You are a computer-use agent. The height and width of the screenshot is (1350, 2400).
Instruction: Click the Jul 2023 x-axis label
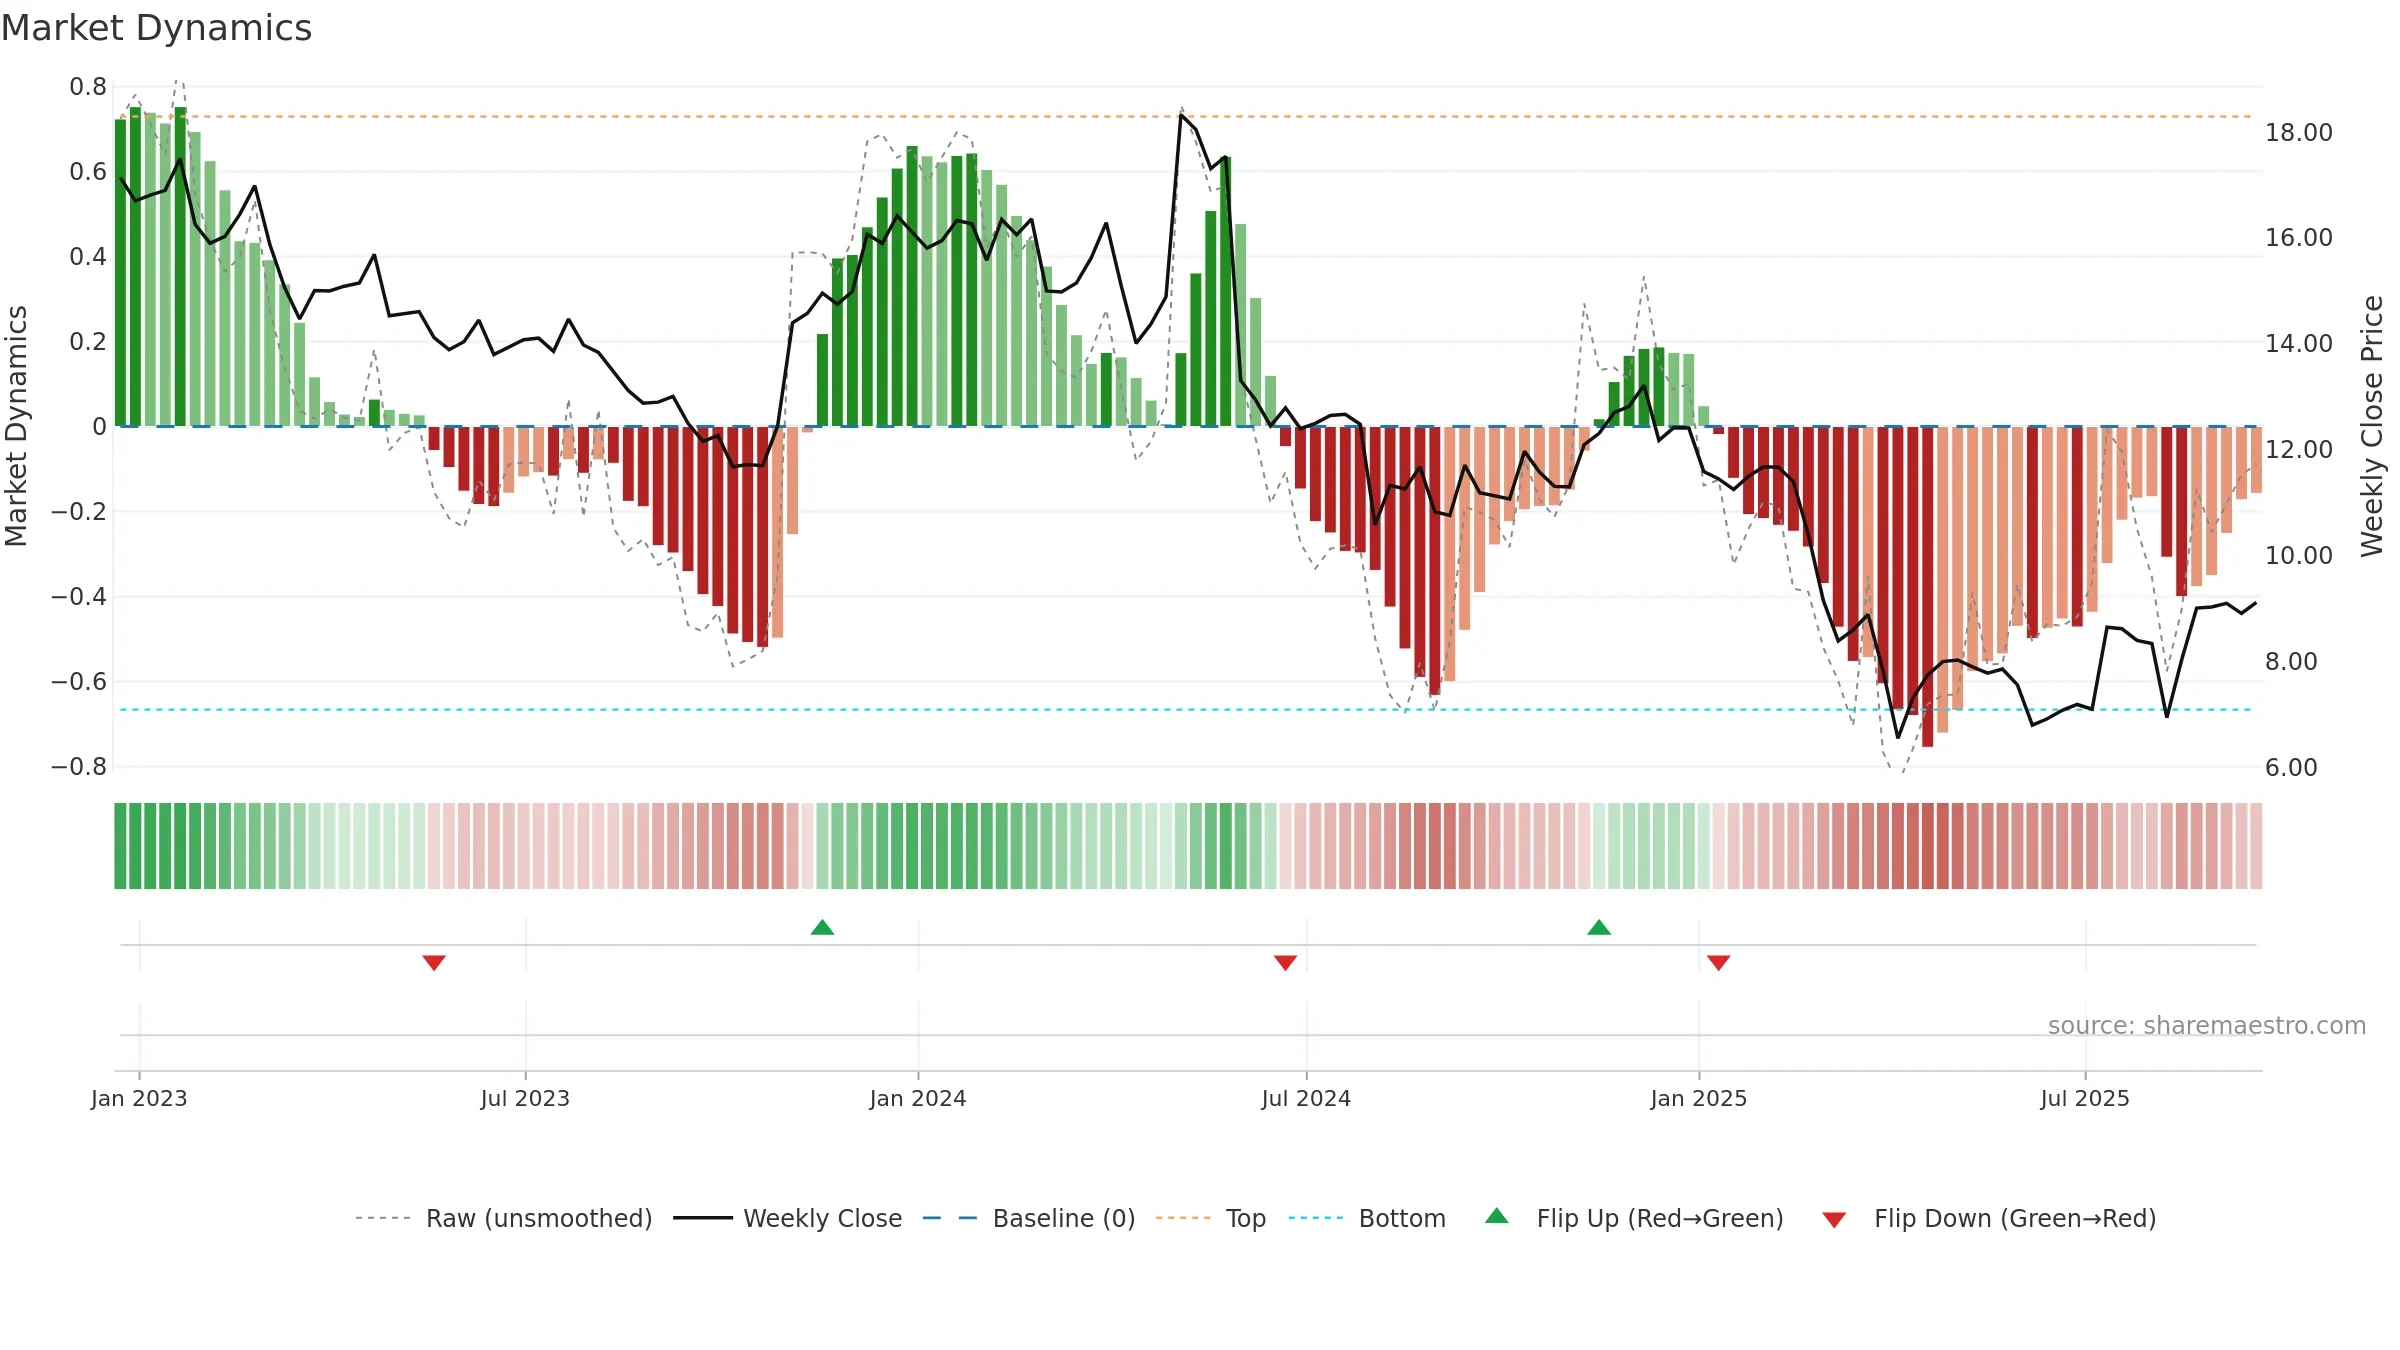point(525,1098)
